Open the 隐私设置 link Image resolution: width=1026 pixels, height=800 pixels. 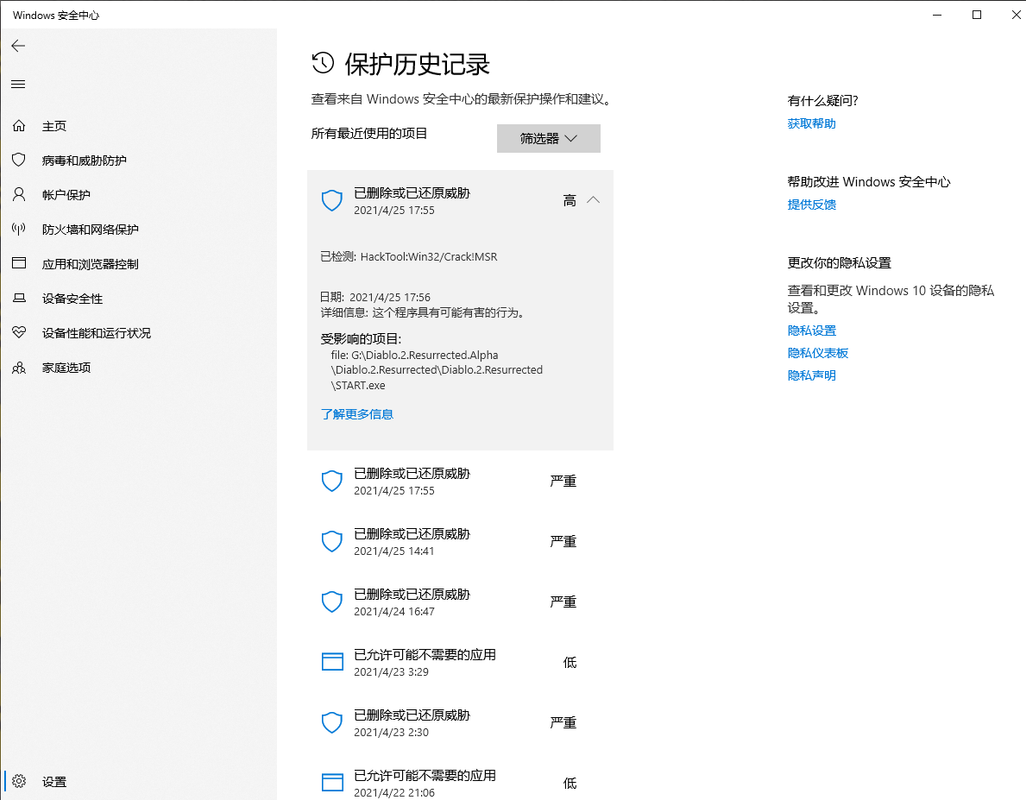(x=811, y=331)
